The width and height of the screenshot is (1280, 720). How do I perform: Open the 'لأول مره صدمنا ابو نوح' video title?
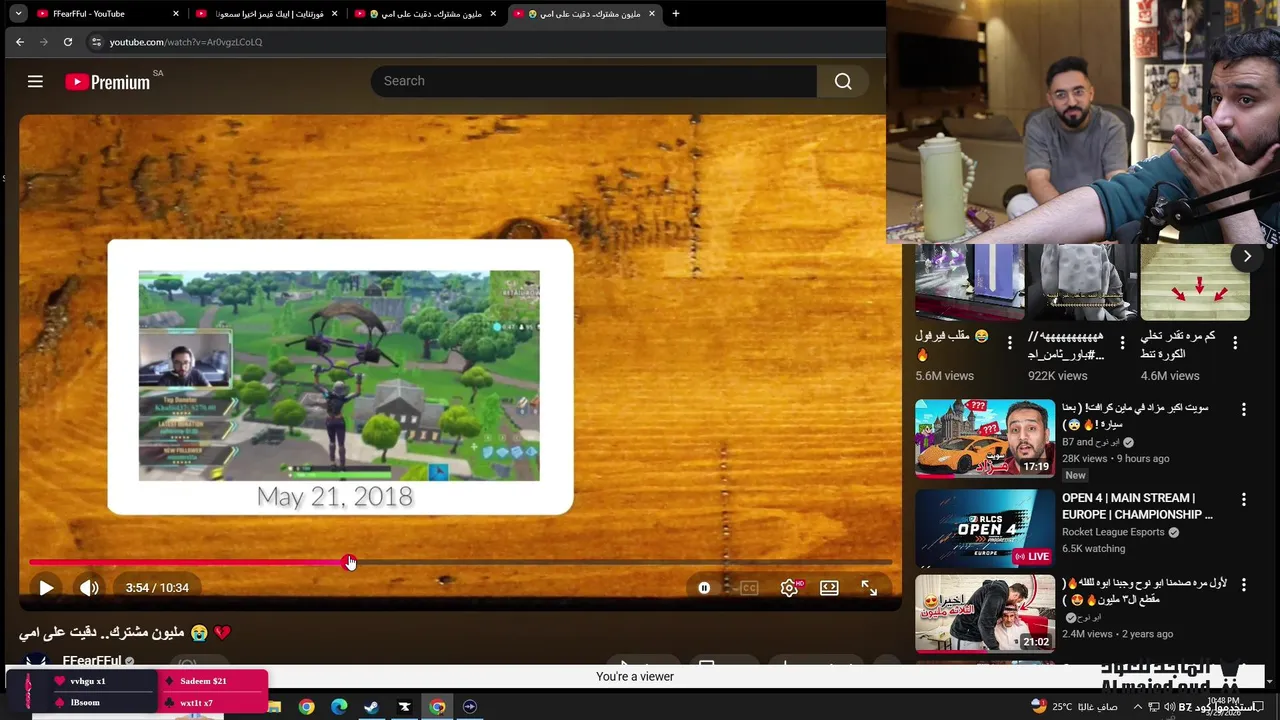[x=1144, y=591]
